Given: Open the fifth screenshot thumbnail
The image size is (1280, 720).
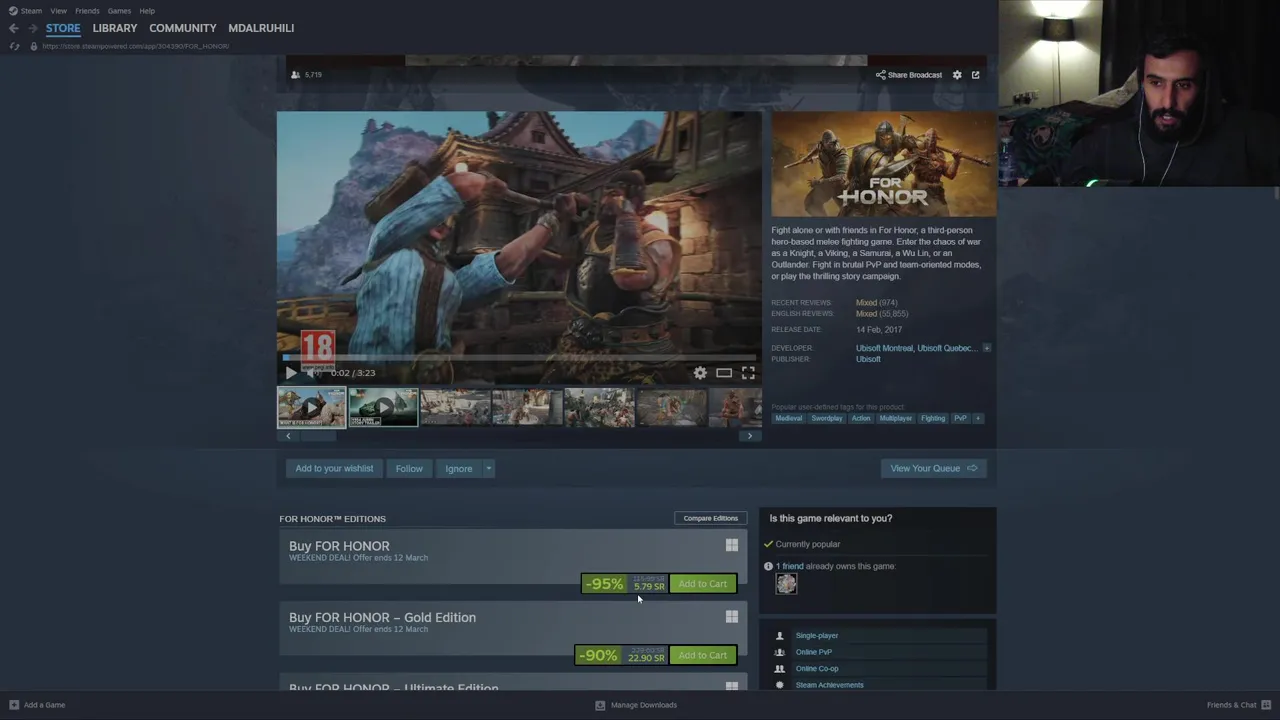Looking at the screenshot, I should 599,407.
